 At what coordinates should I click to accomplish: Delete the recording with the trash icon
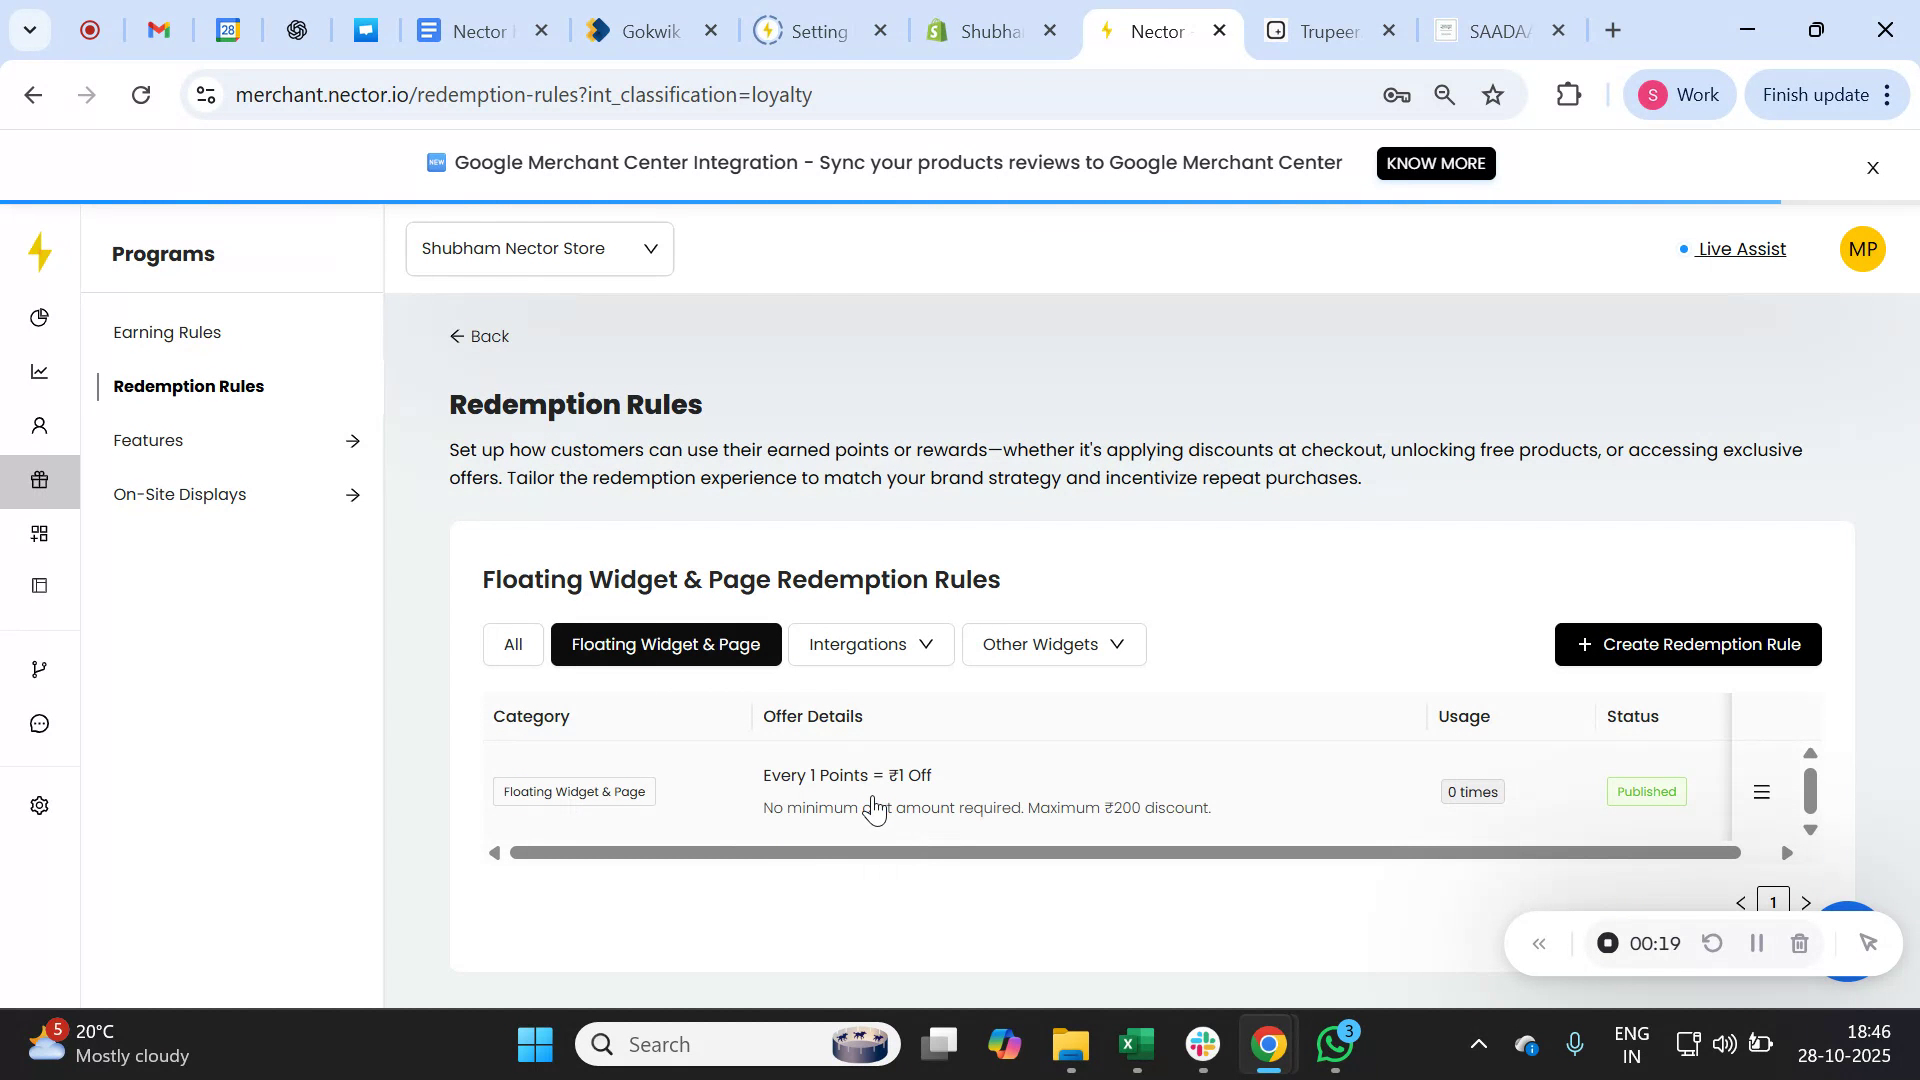click(x=1799, y=944)
